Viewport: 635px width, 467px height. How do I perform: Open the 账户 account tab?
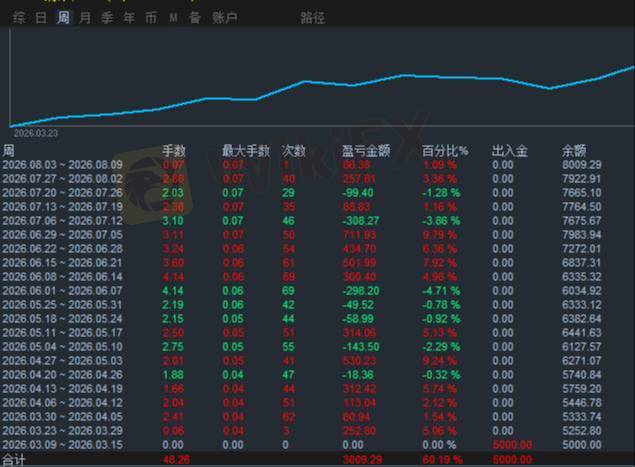click(x=225, y=18)
